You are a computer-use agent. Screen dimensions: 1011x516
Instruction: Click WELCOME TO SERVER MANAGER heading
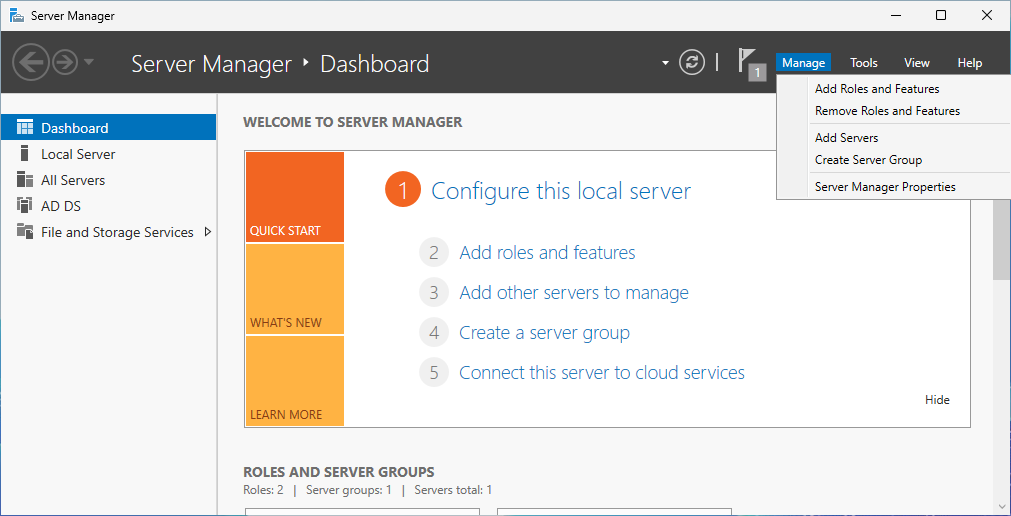click(x=353, y=122)
